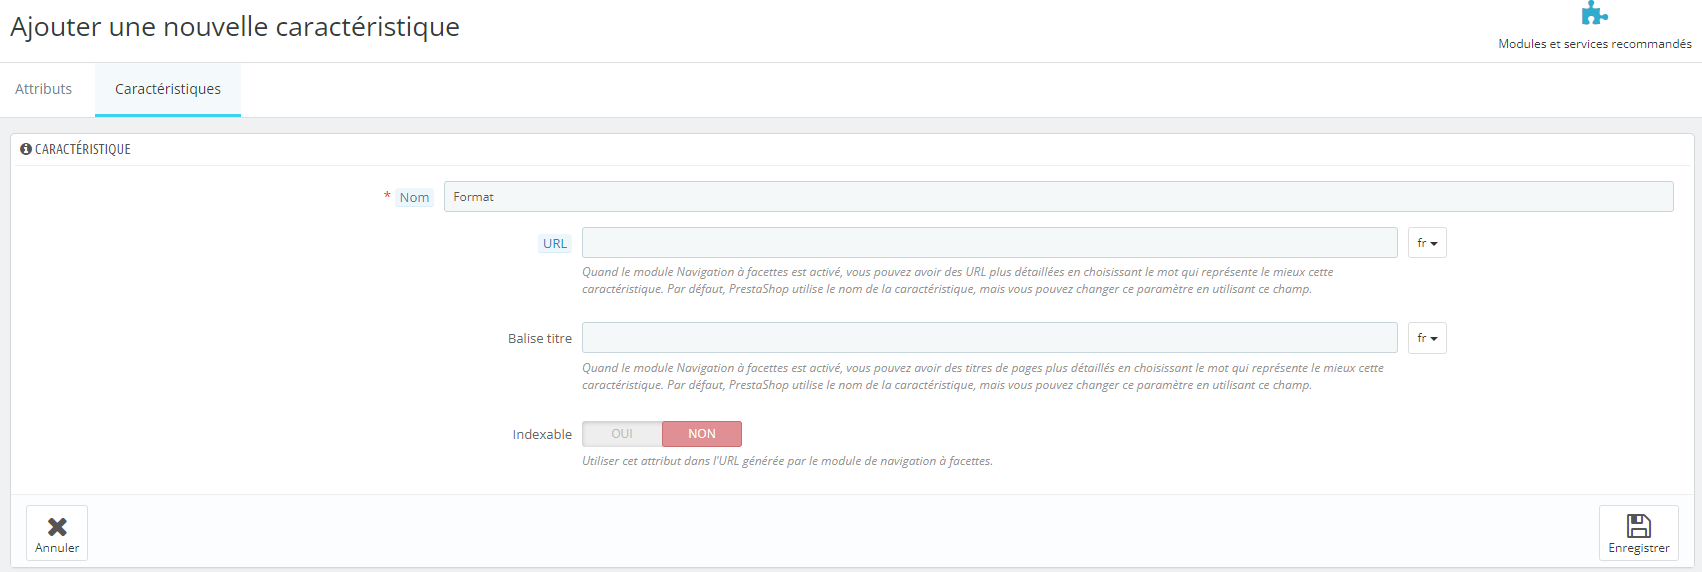Click the CARACTÉRISTIQUE panel heading text
This screenshot has width=1702, height=572.
click(x=83, y=149)
